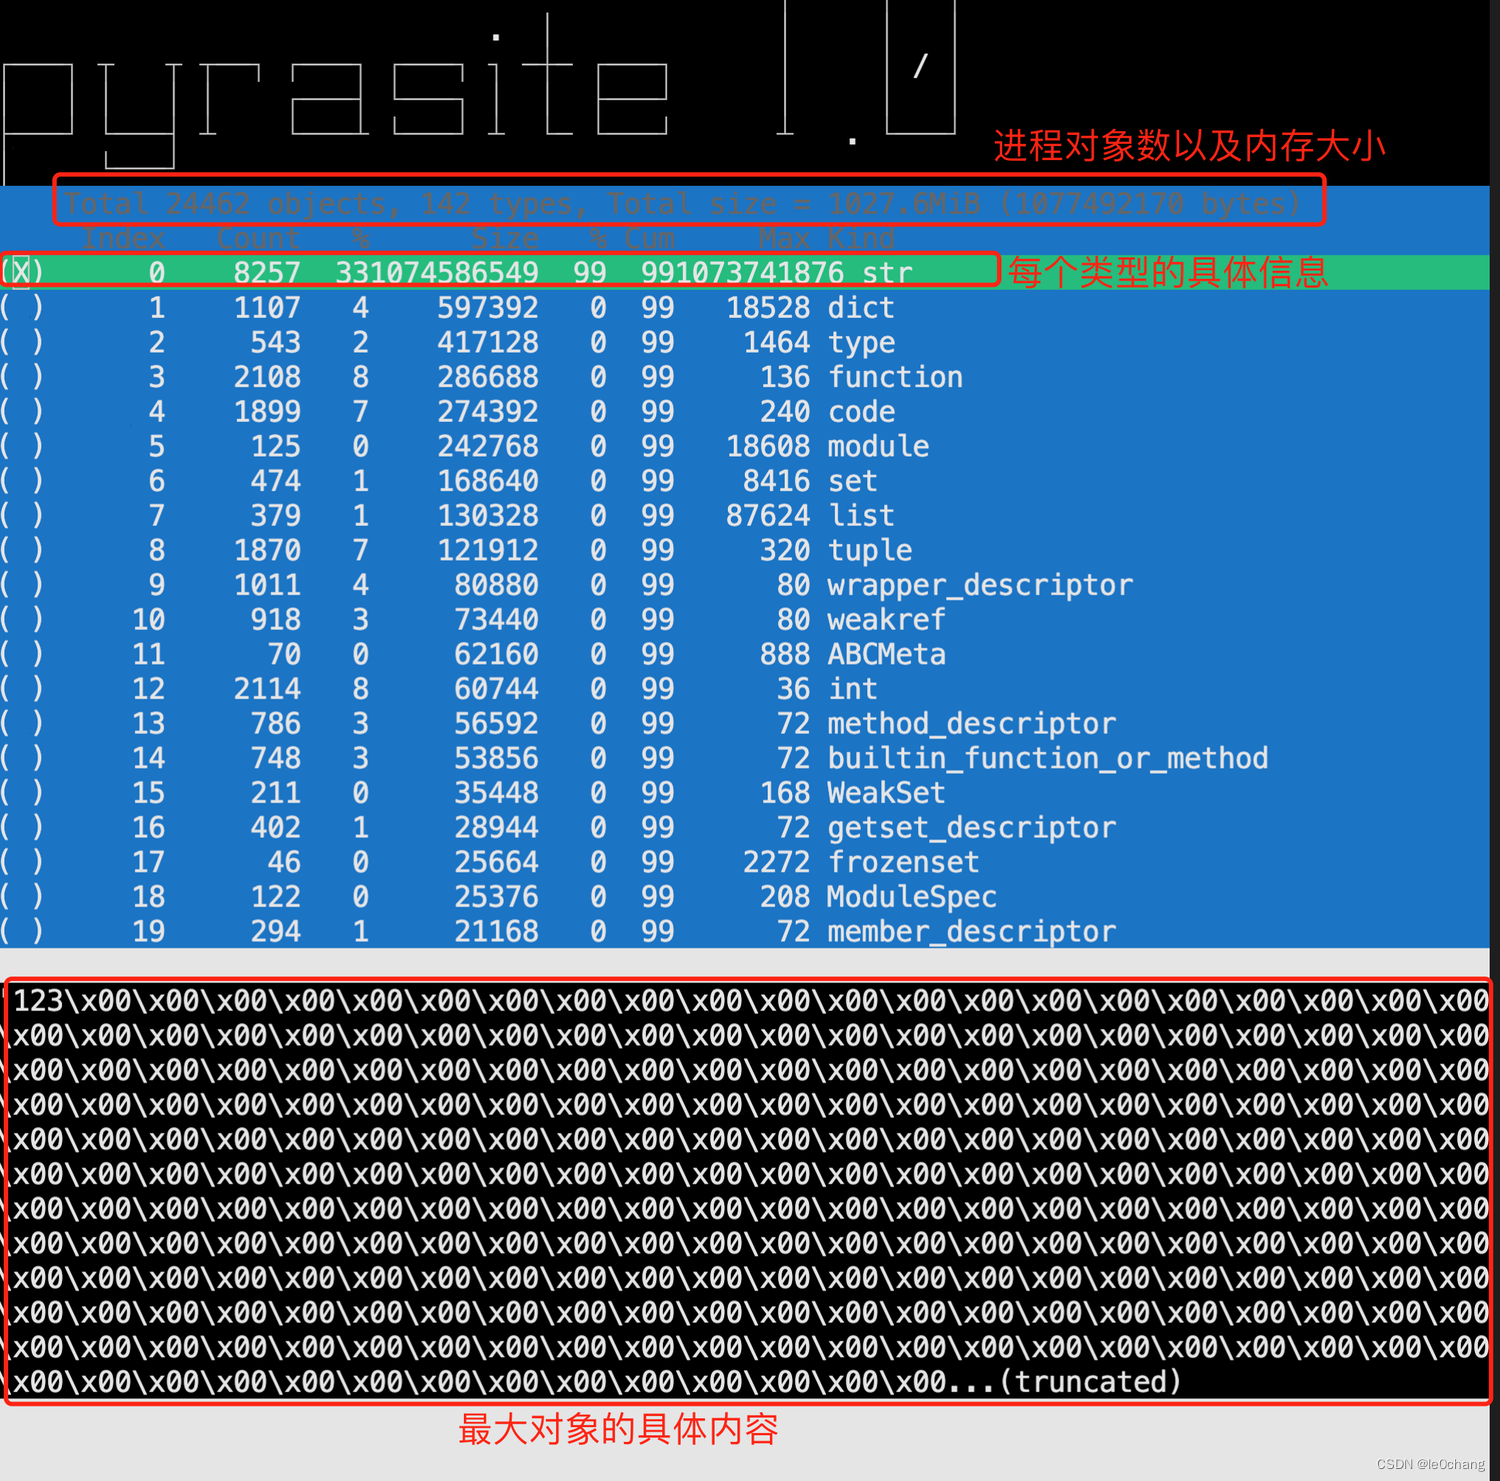Image resolution: width=1500 pixels, height=1481 pixels.
Task: Toggle the WeakSet row checkbox
Action: [22, 792]
